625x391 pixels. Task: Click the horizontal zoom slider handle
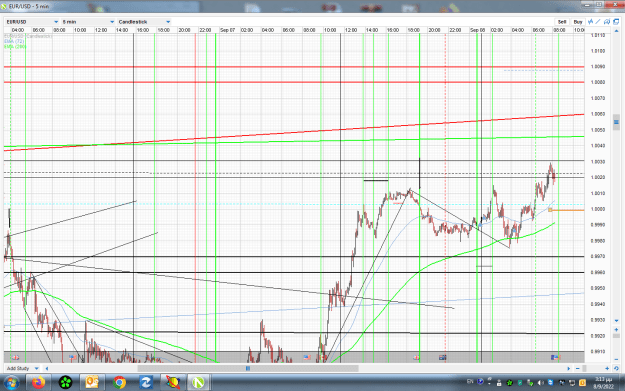[x=584, y=368]
